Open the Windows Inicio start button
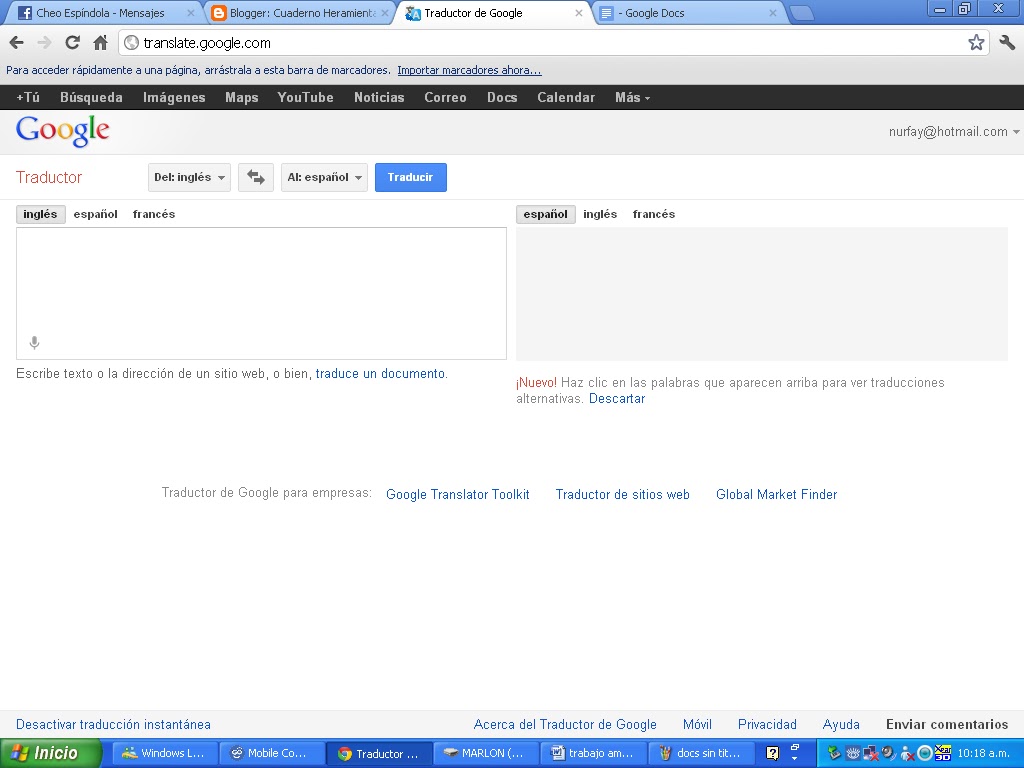This screenshot has width=1024, height=768. click(51, 753)
